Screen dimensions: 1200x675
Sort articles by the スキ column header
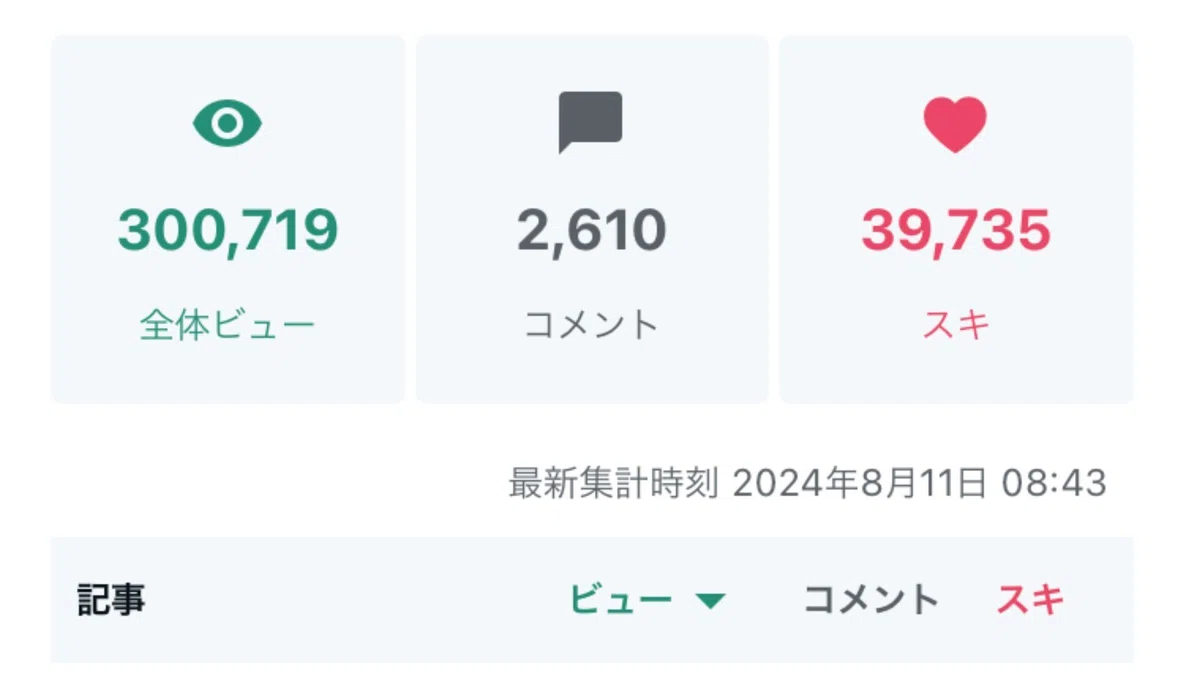click(1030, 600)
